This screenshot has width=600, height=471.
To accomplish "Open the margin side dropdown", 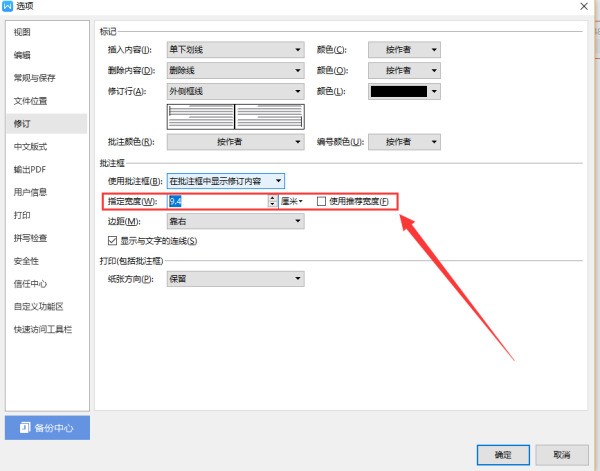I will click(234, 221).
